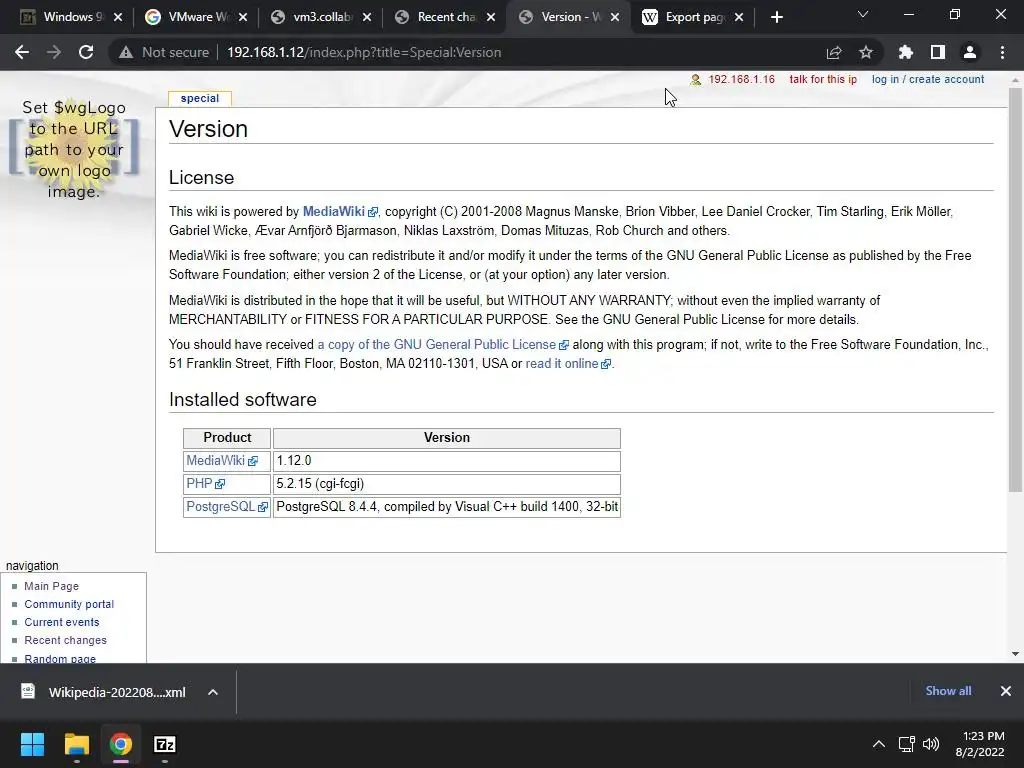
Task: Open File Explorer from taskbar
Action: click(x=76, y=744)
